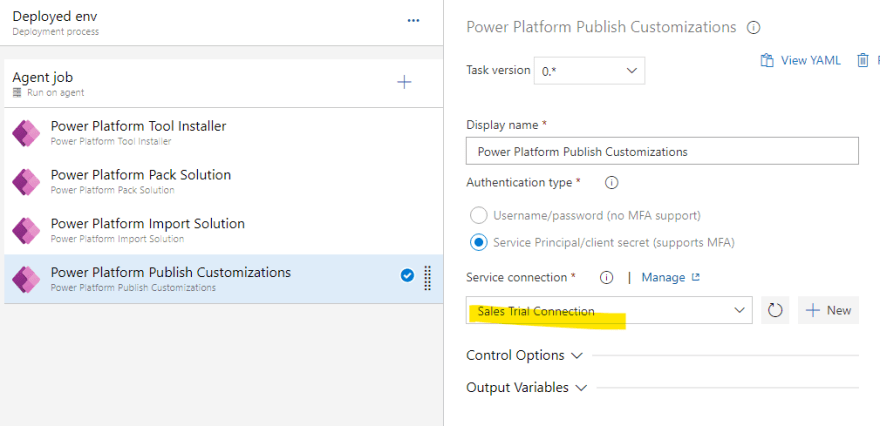
Task: Select the Deployed env stage header
Action: [x=223, y=22]
